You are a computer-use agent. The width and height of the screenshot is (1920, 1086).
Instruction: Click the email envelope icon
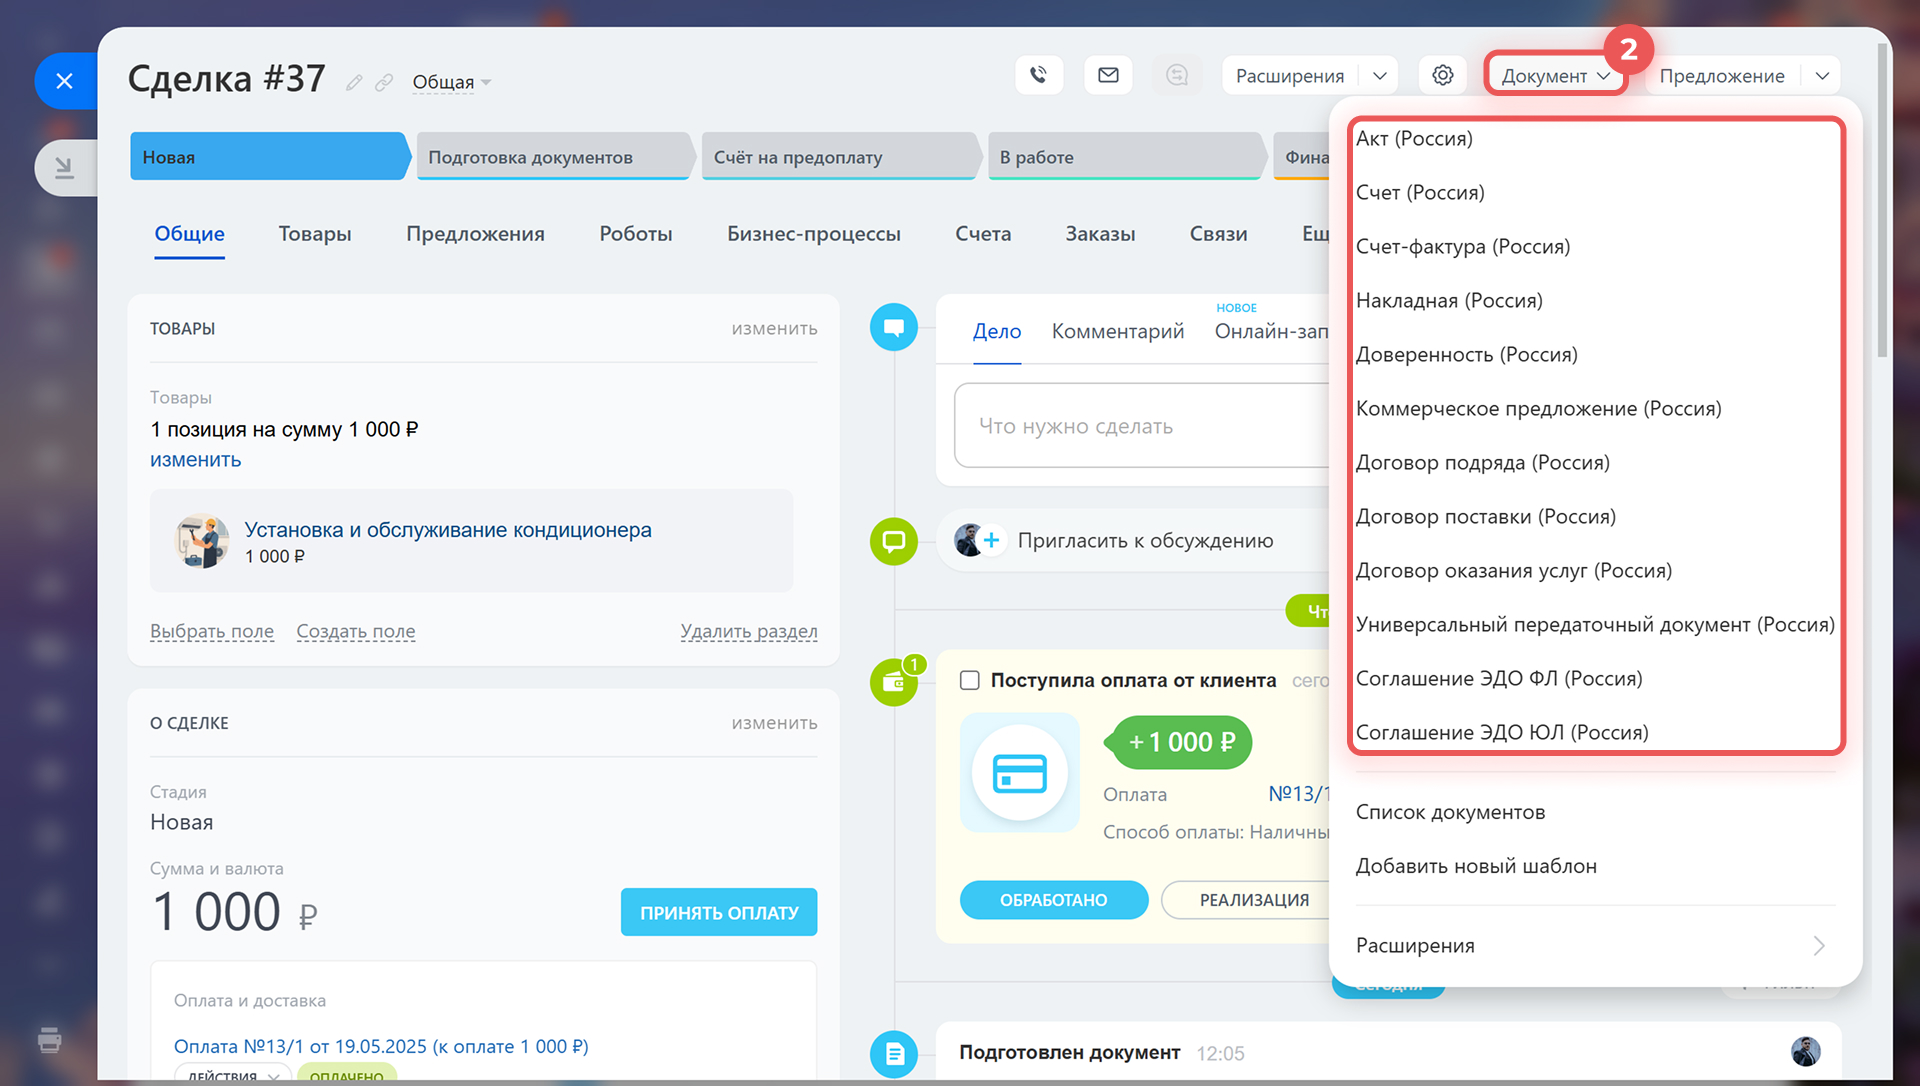pyautogui.click(x=1108, y=75)
